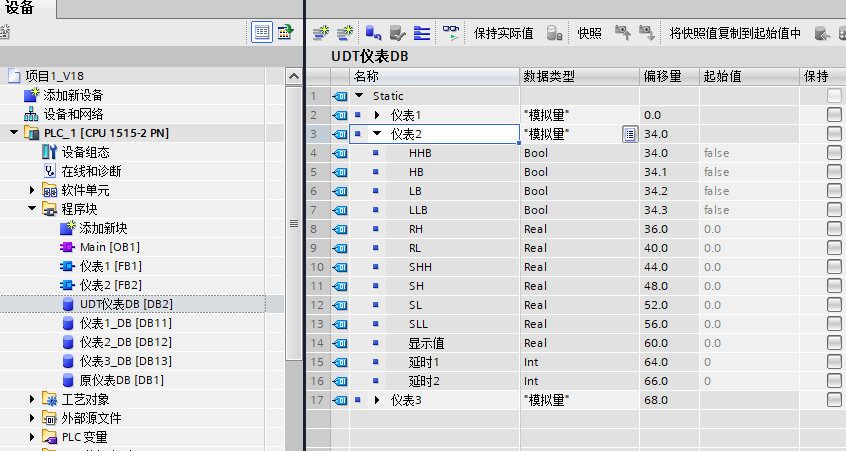Viewport: 846px width, 451px height.
Task: Click the project tree scrollbar up arrow
Action: click(x=293, y=76)
